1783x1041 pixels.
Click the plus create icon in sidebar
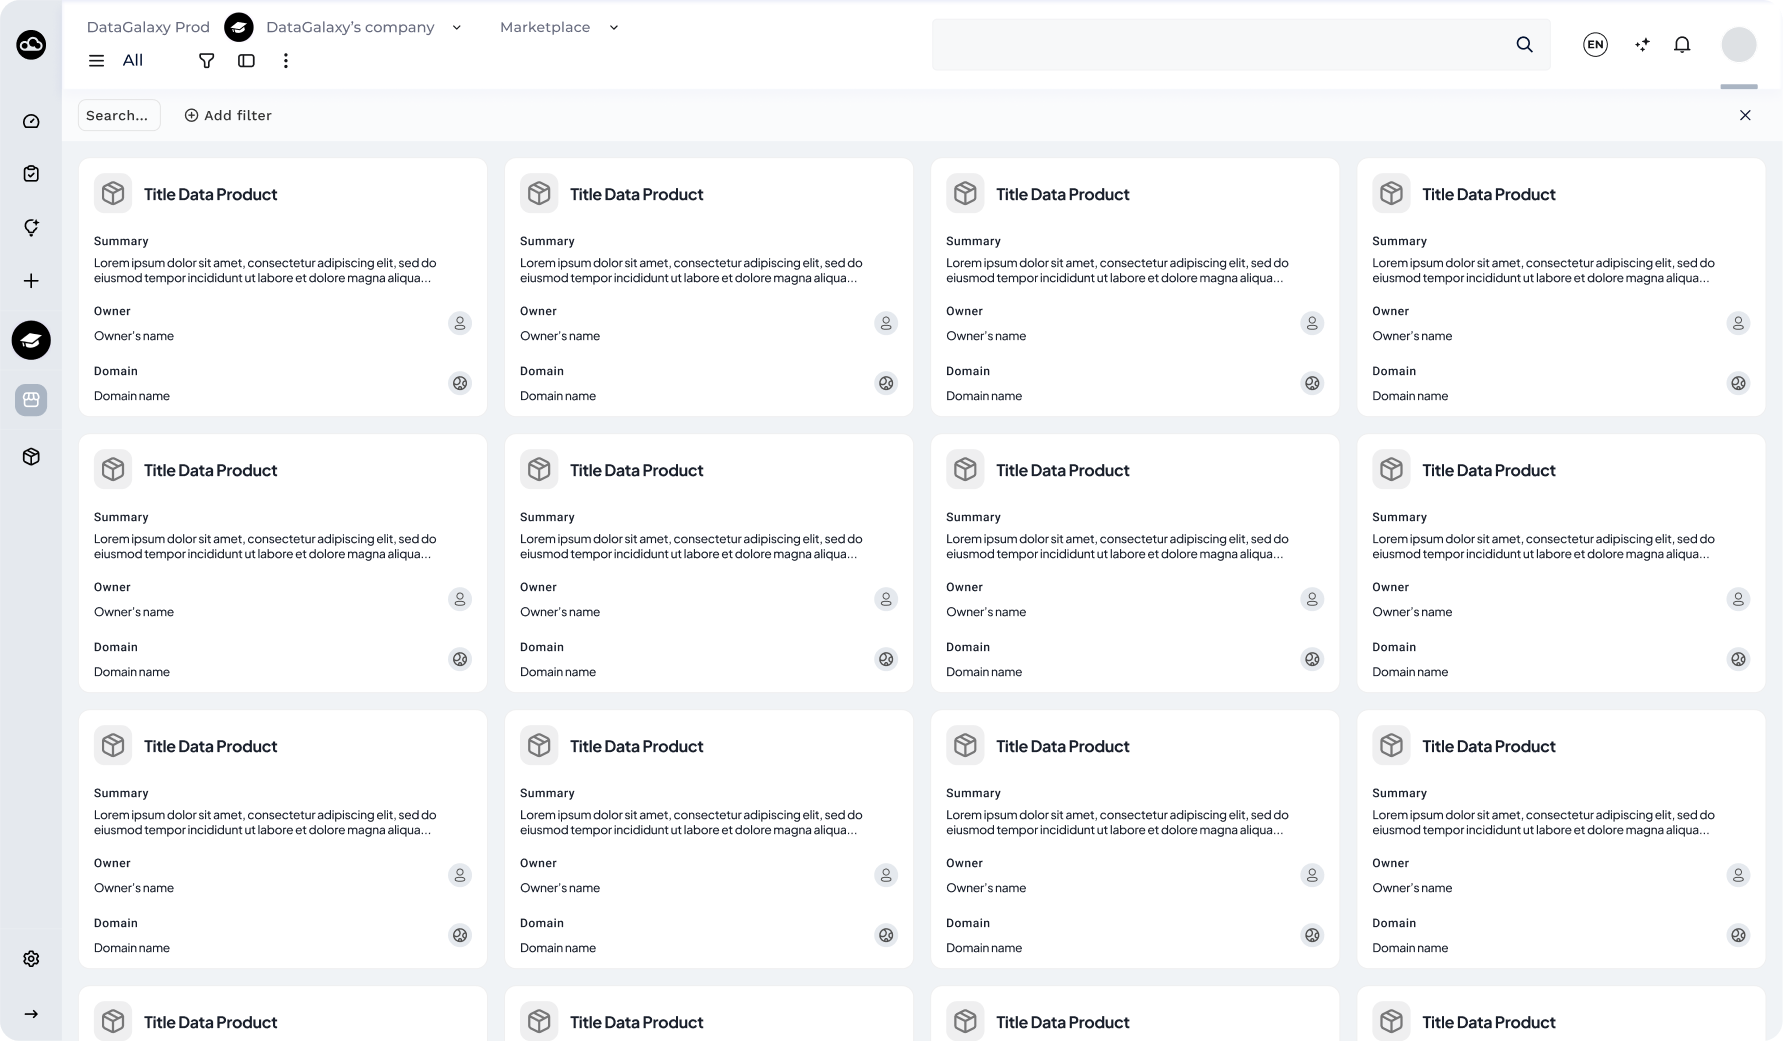click(31, 281)
